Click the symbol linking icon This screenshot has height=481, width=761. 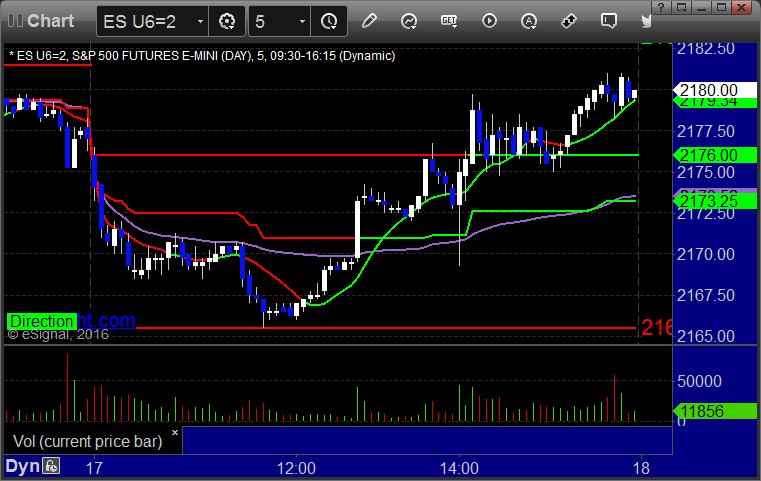569,21
